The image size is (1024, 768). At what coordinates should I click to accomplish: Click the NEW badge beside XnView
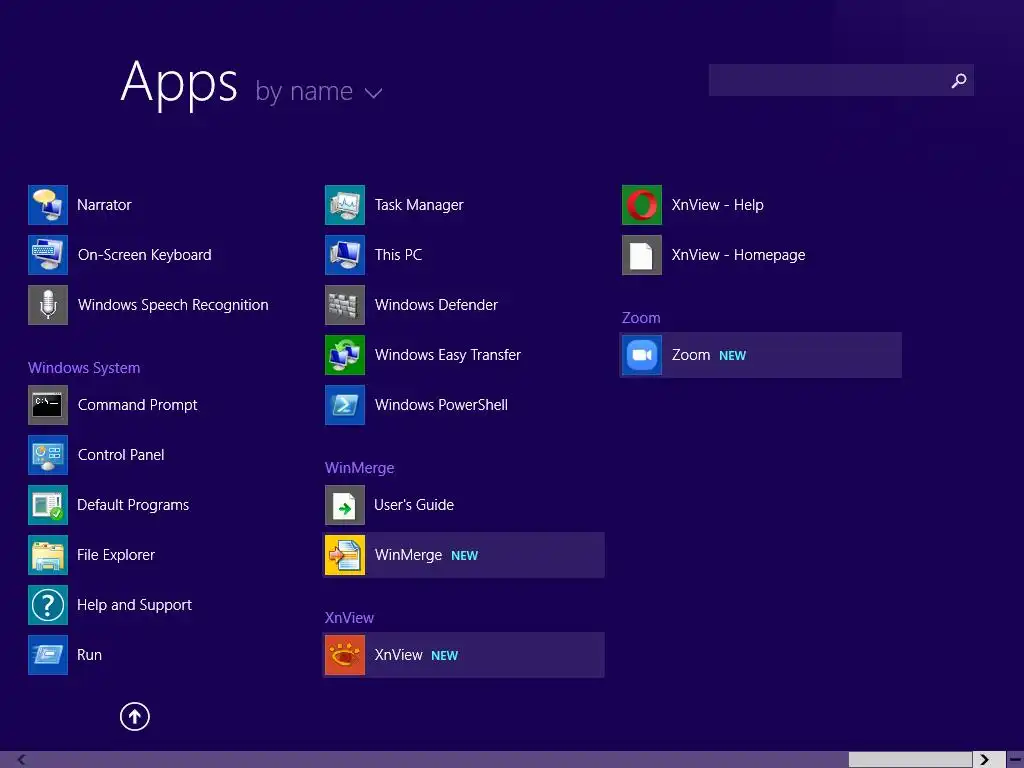tap(445, 656)
